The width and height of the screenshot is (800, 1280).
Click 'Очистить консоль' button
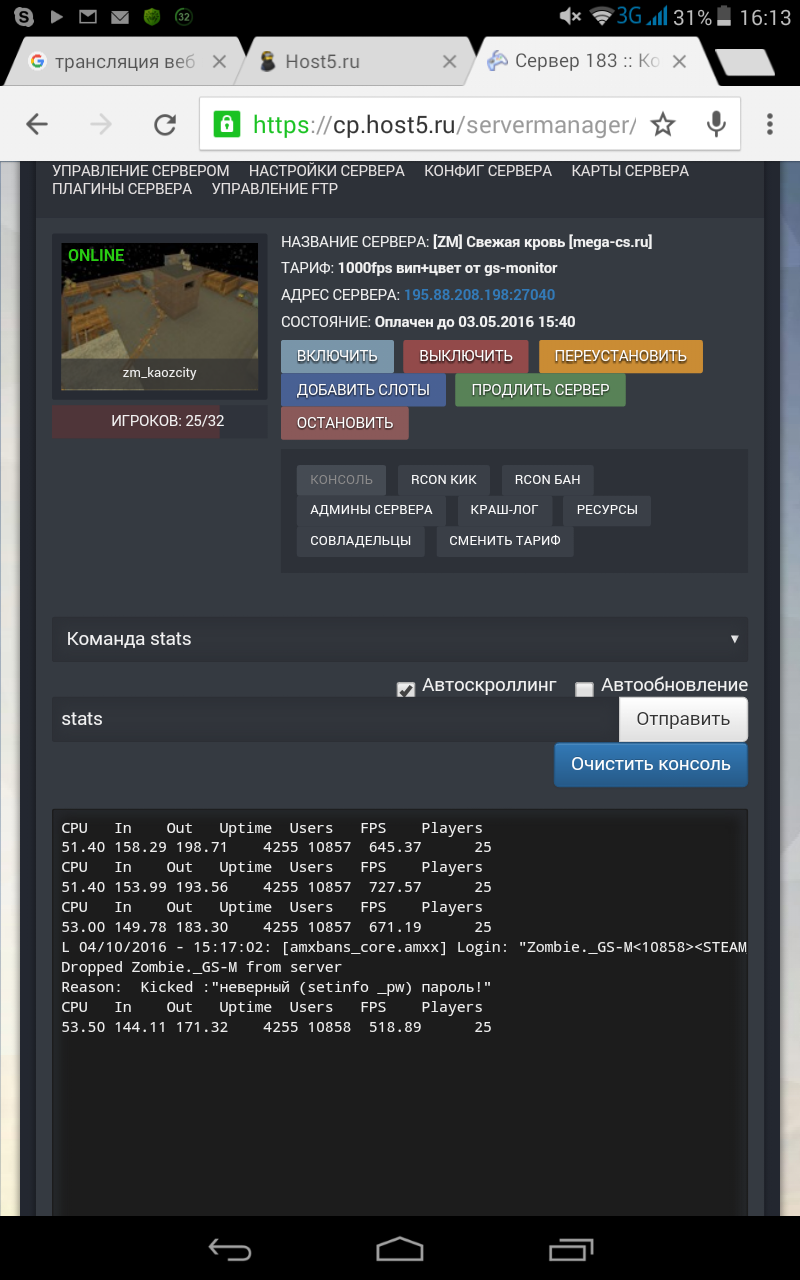click(651, 765)
